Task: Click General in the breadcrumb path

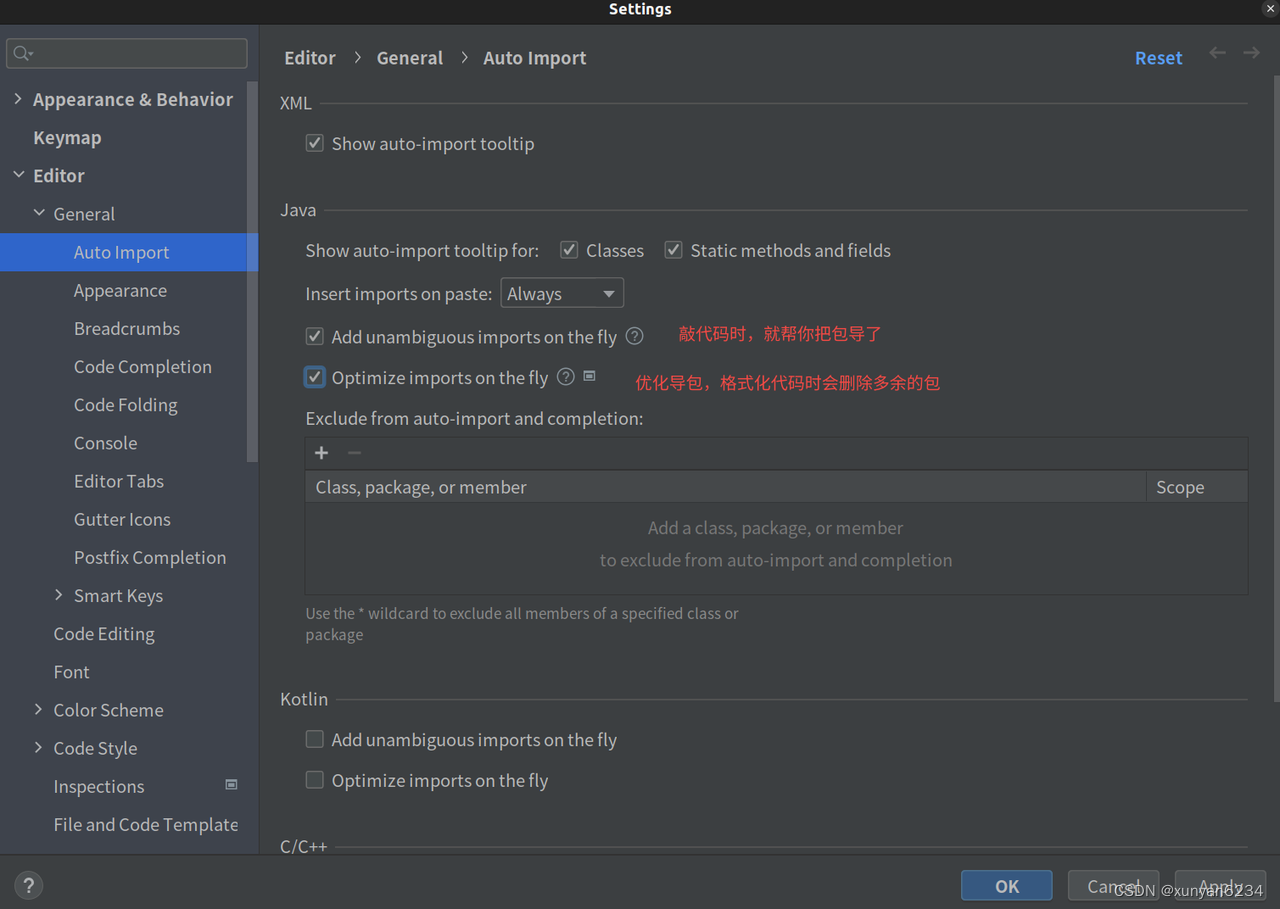Action: pos(410,58)
